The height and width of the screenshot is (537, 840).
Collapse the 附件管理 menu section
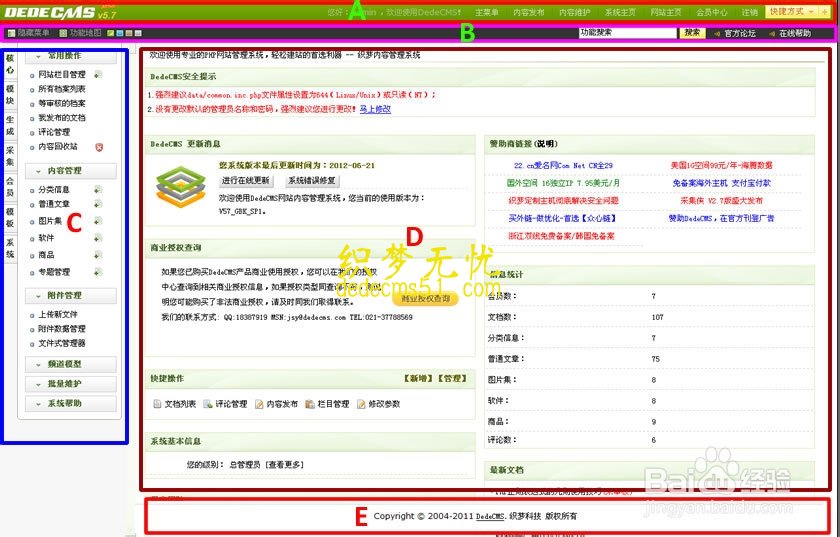coord(71,295)
